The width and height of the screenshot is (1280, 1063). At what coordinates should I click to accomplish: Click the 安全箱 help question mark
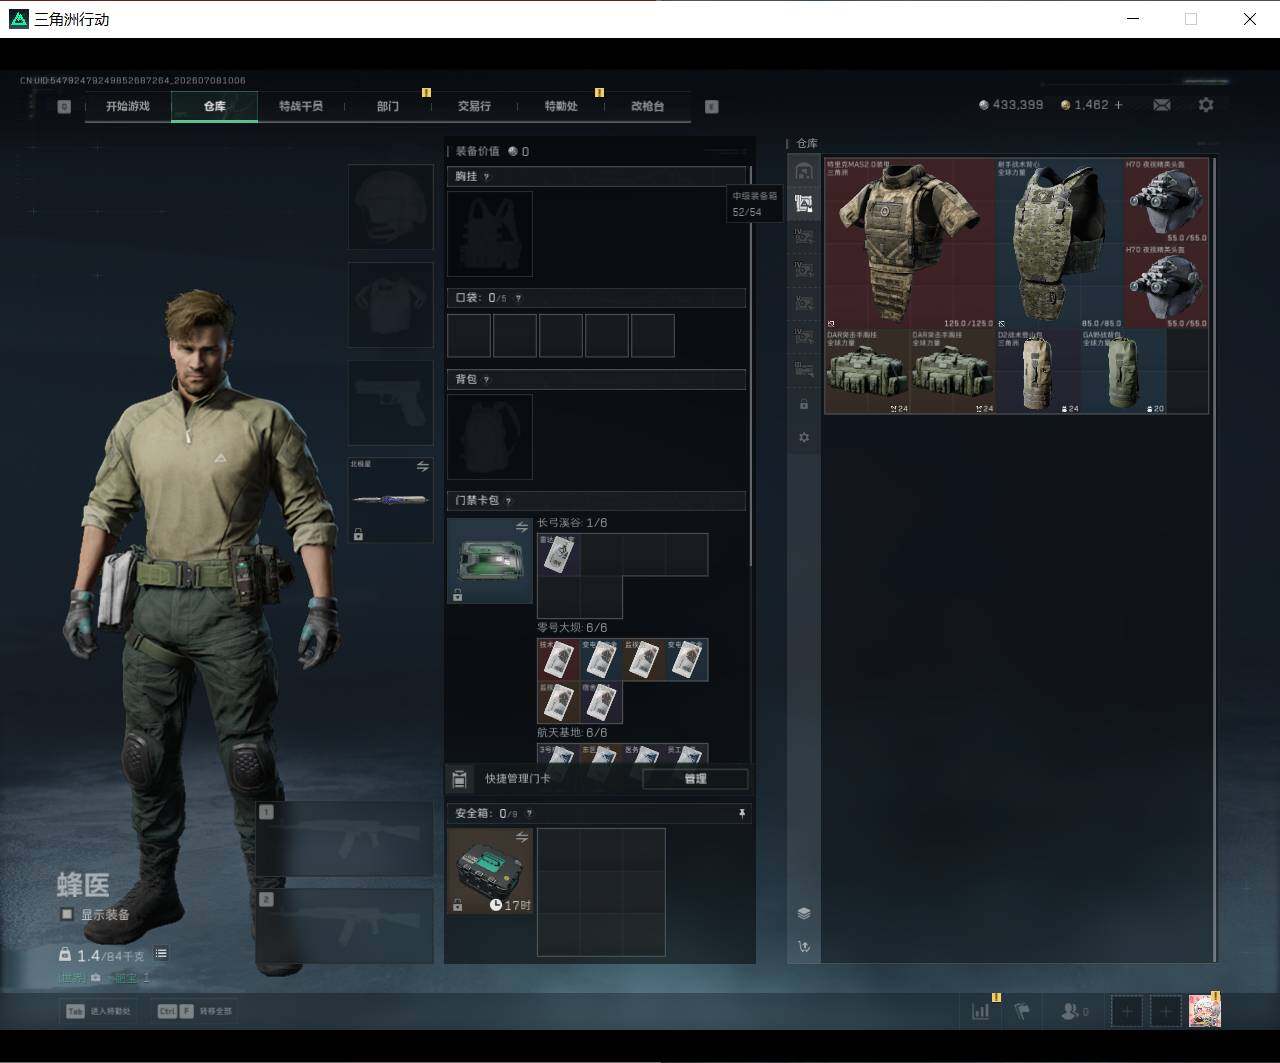tap(529, 814)
